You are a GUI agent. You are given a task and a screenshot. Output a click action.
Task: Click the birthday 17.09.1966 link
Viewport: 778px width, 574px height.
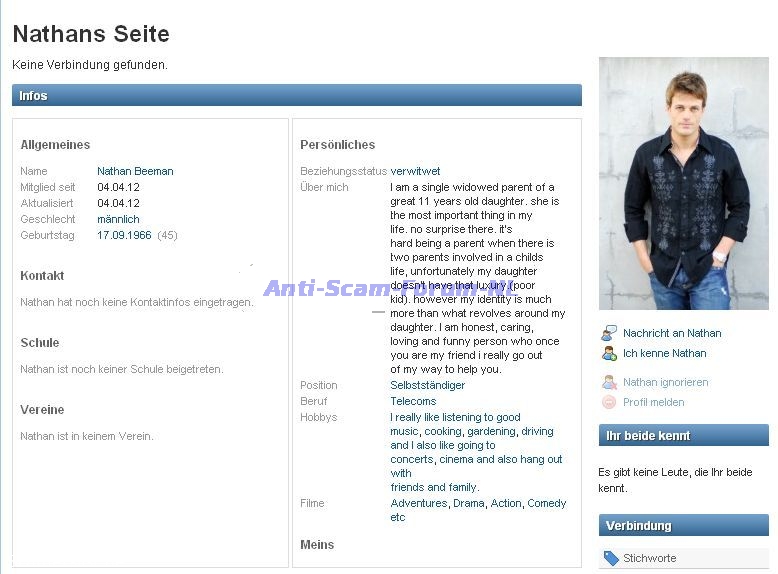[124, 235]
